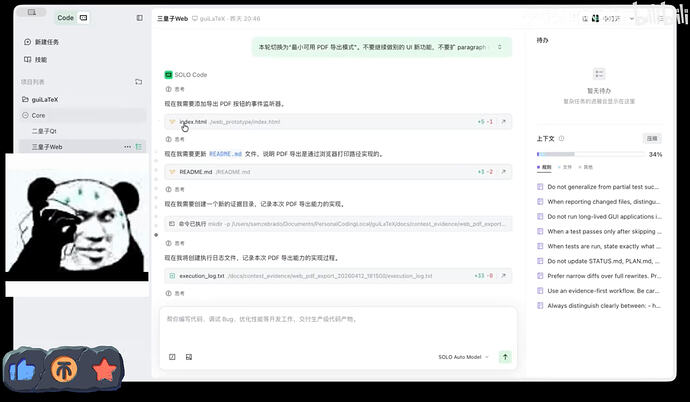The width and height of the screenshot is (690, 402).
Task: Expand the guiLaTeX project folder
Action: (x=26, y=99)
